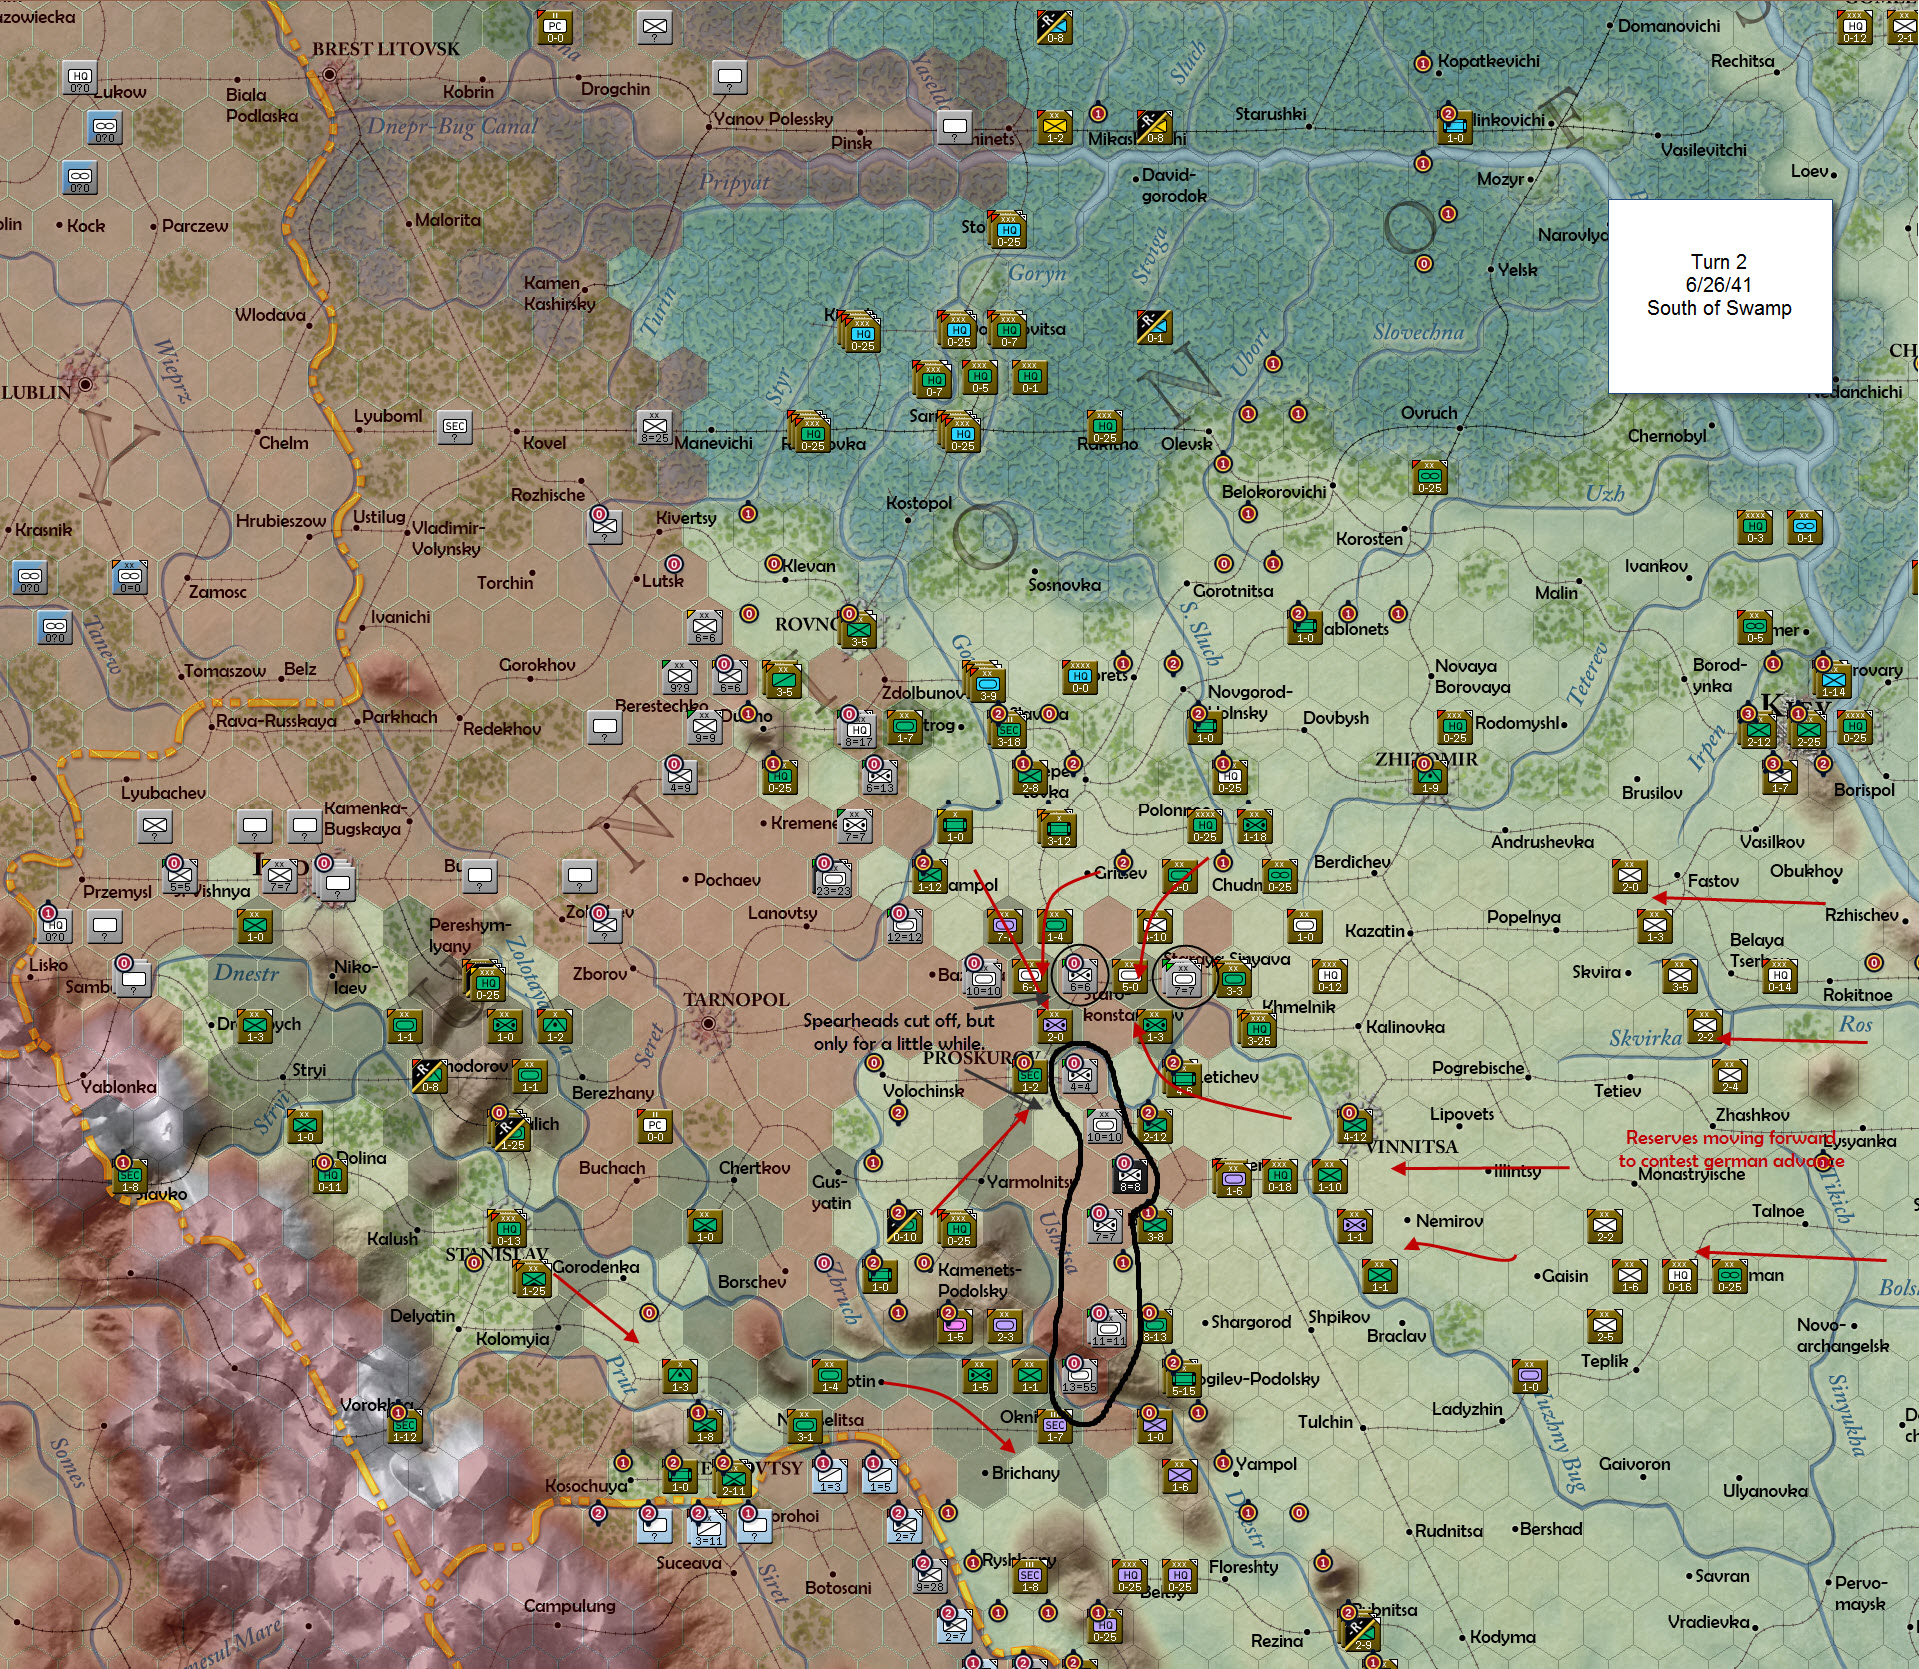Image resolution: width=1919 pixels, height=1669 pixels.
Task: Click the PC 0-0 counter near Kobrin
Action: 555,27
